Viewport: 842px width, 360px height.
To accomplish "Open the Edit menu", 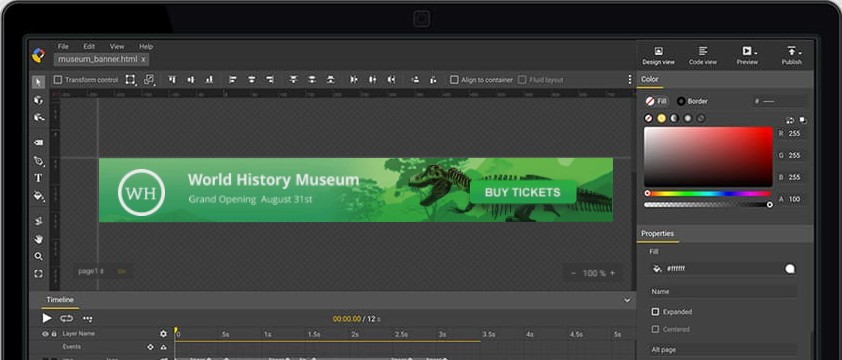I will click(x=89, y=46).
